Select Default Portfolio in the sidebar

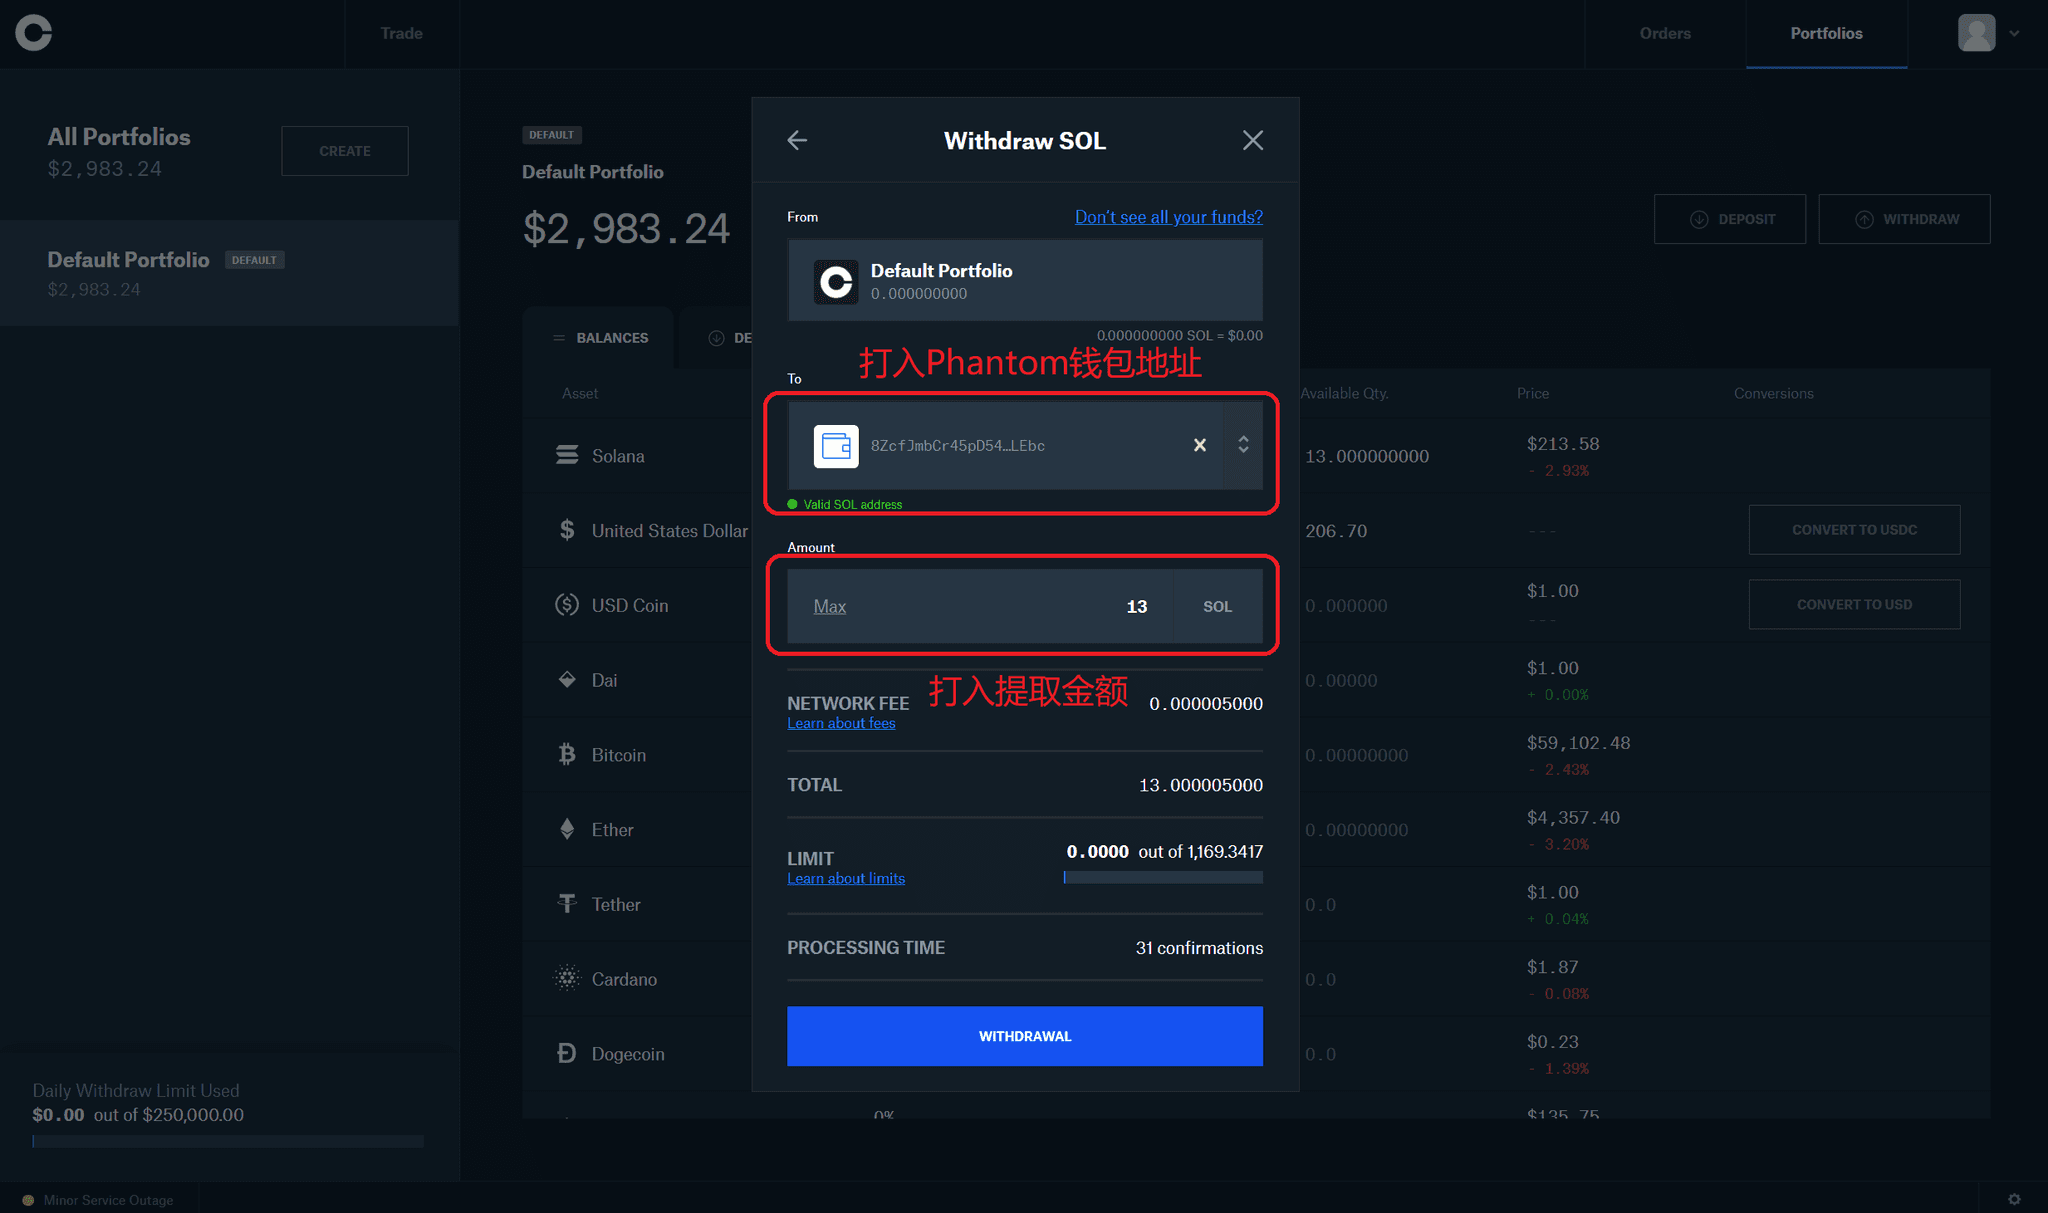point(229,273)
